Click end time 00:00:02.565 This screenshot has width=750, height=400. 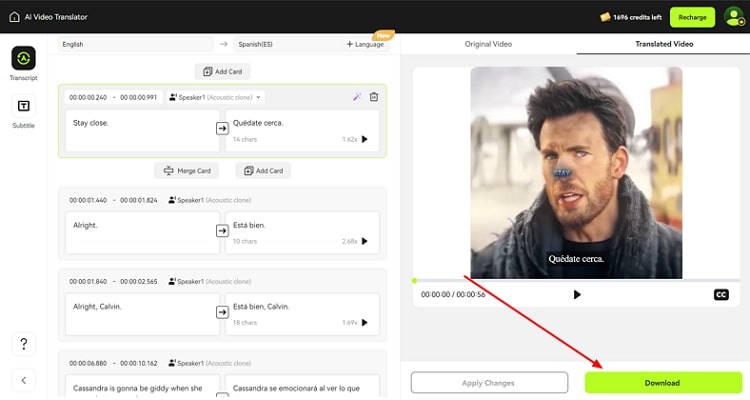[x=138, y=281]
